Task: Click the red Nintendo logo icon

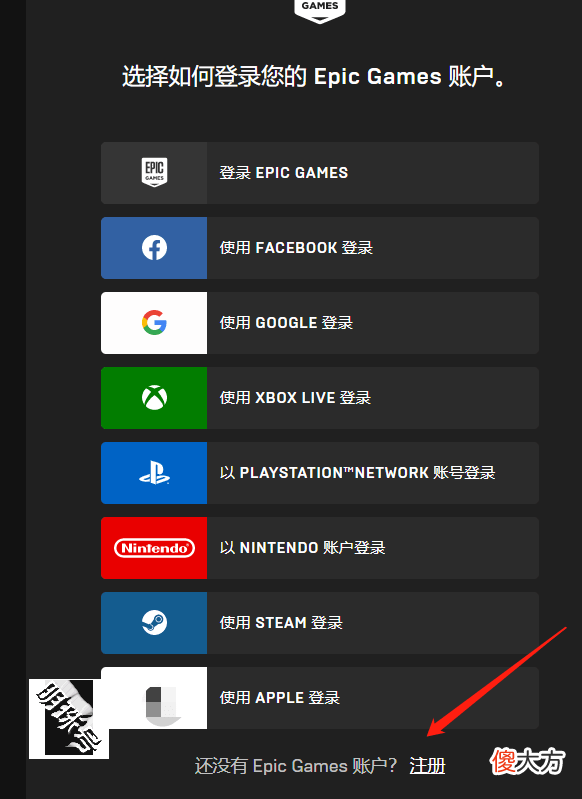Action: tap(154, 548)
